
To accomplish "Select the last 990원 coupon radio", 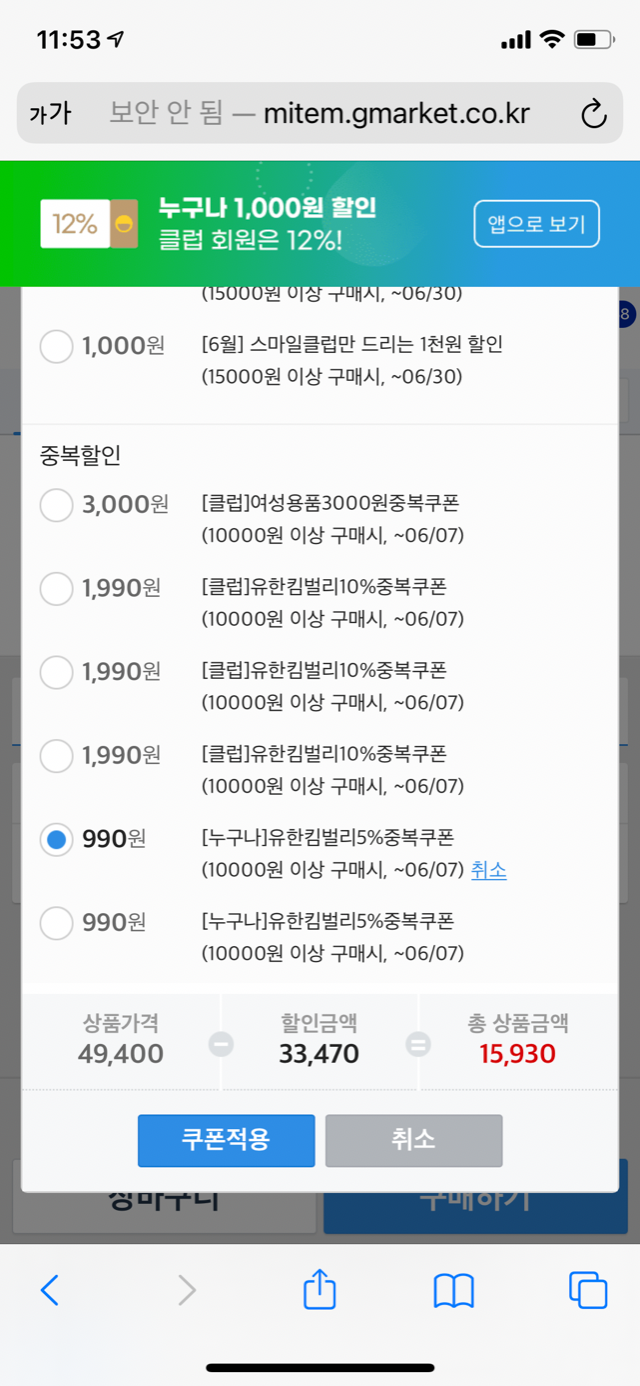I will click(56, 923).
